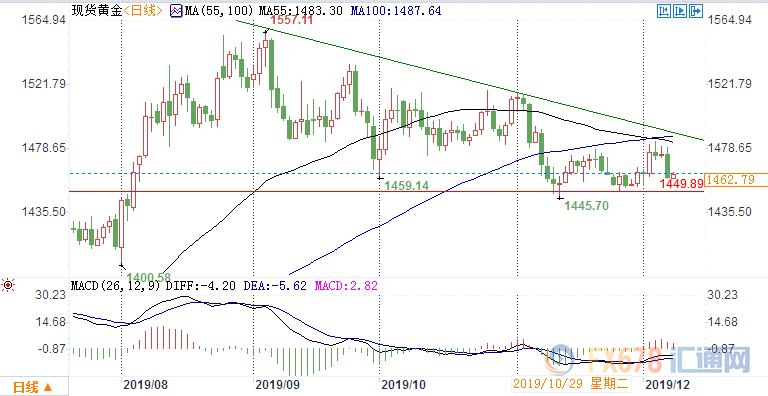Select the 1459.14 low price annotation

407,185
